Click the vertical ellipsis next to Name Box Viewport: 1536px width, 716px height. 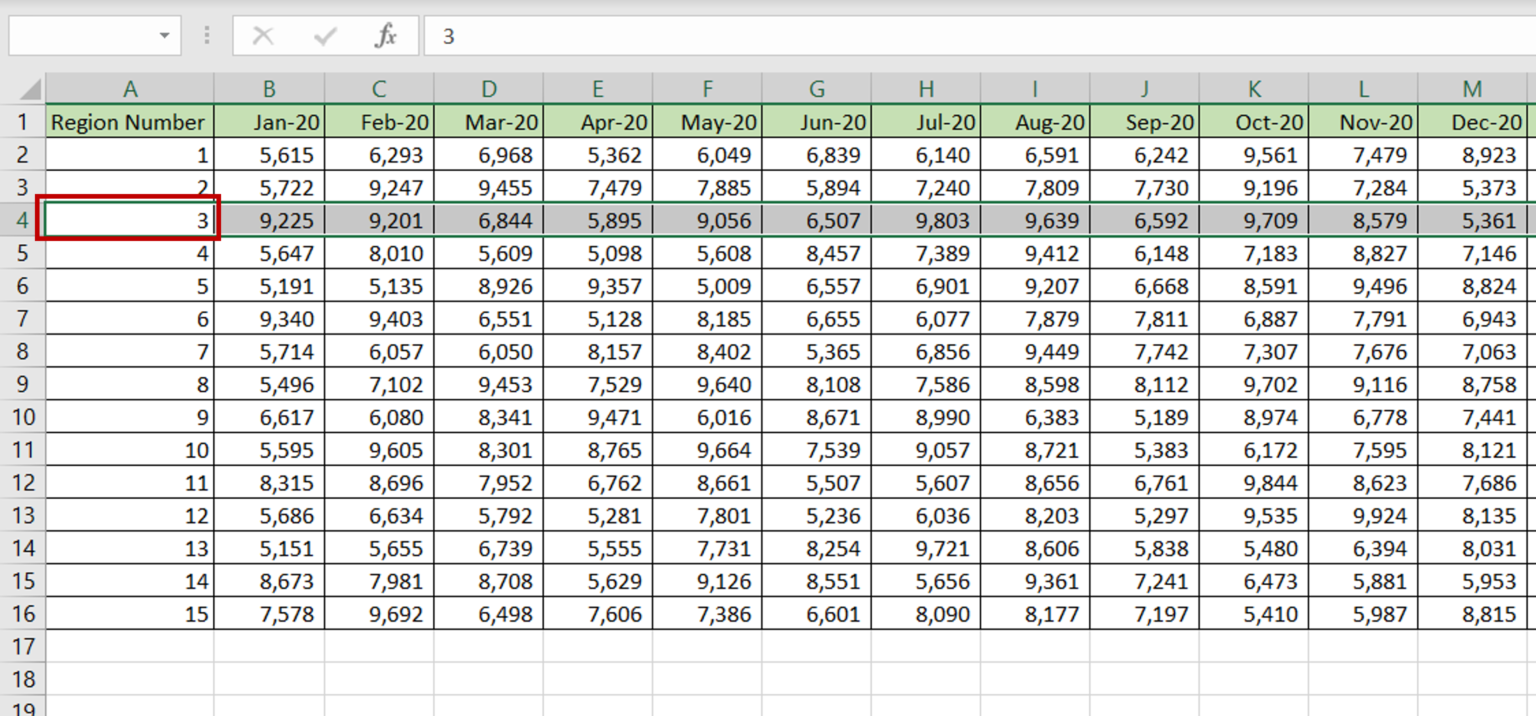click(206, 35)
